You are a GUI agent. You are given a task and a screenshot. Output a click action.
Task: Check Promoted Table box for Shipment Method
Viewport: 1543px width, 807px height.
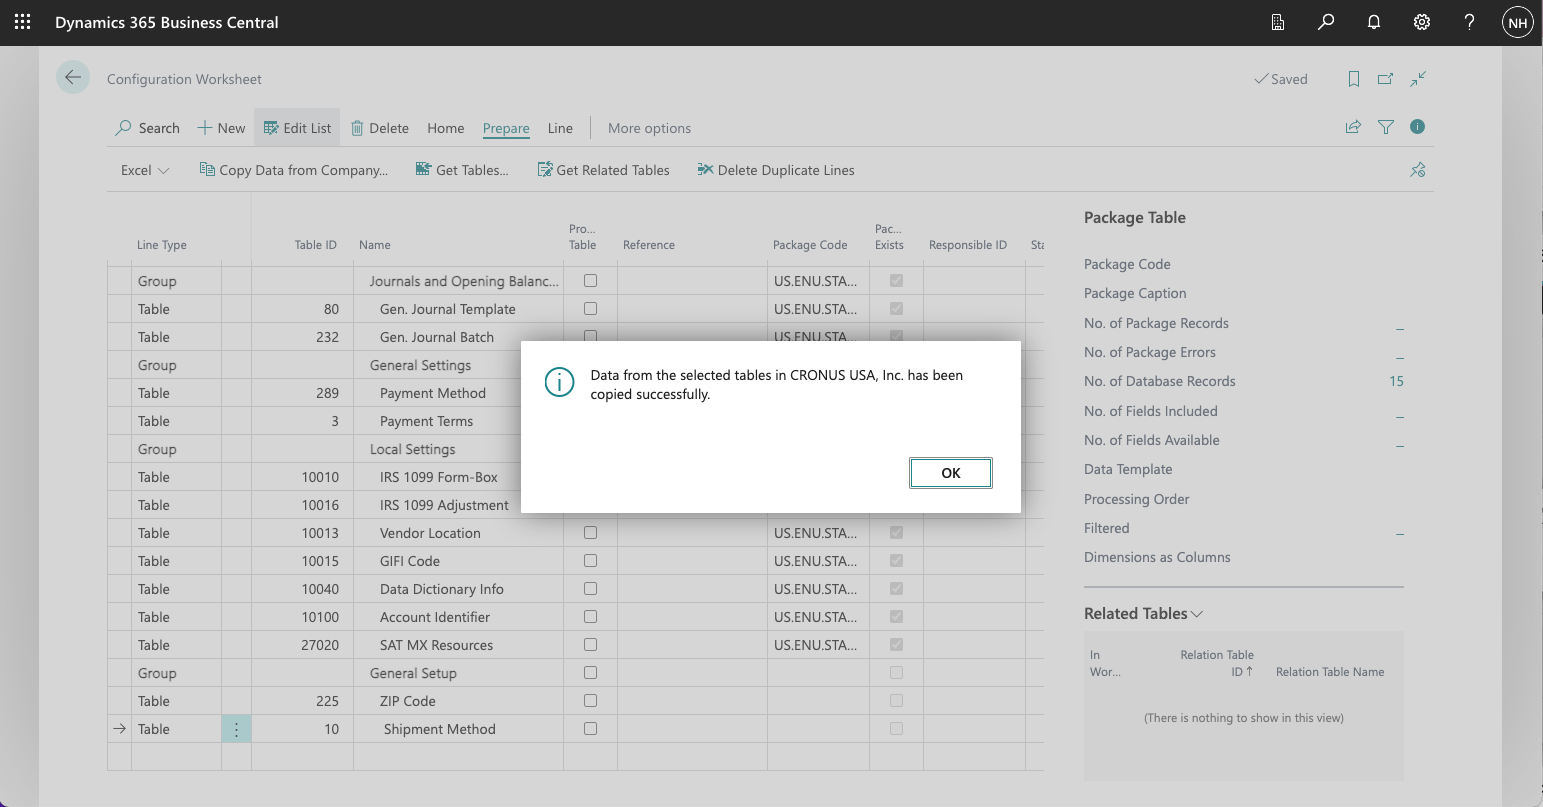click(x=590, y=729)
